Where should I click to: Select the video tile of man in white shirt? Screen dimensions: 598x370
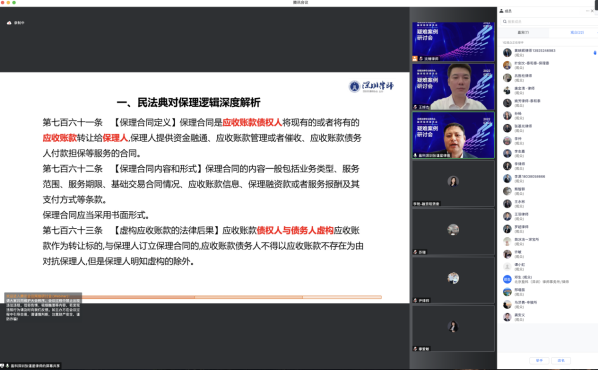pyautogui.click(x=453, y=87)
